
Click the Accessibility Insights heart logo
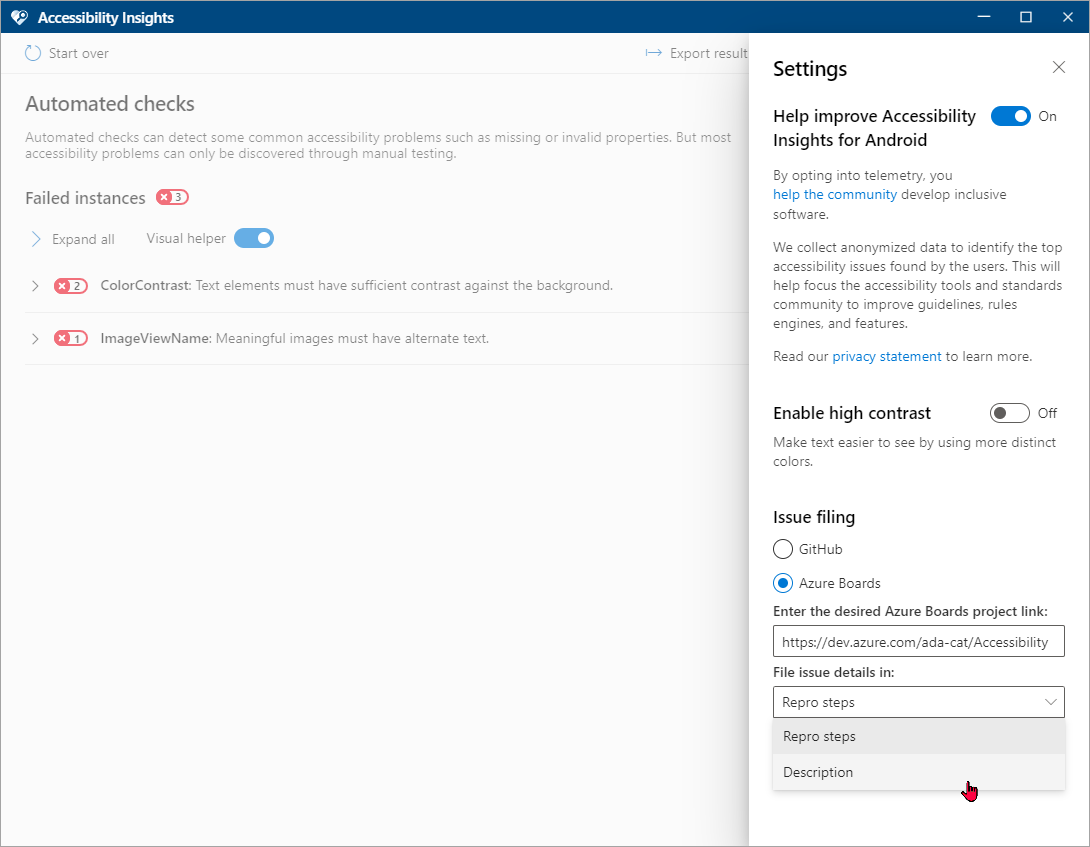[19, 17]
